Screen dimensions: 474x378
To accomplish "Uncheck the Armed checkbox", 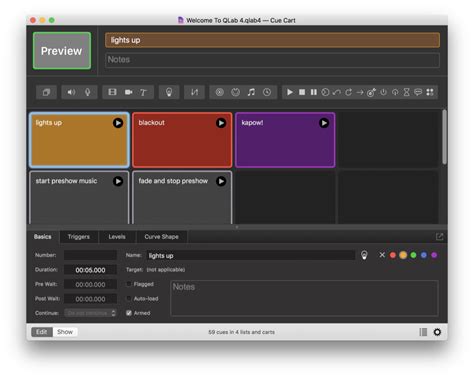I will click(x=129, y=313).
